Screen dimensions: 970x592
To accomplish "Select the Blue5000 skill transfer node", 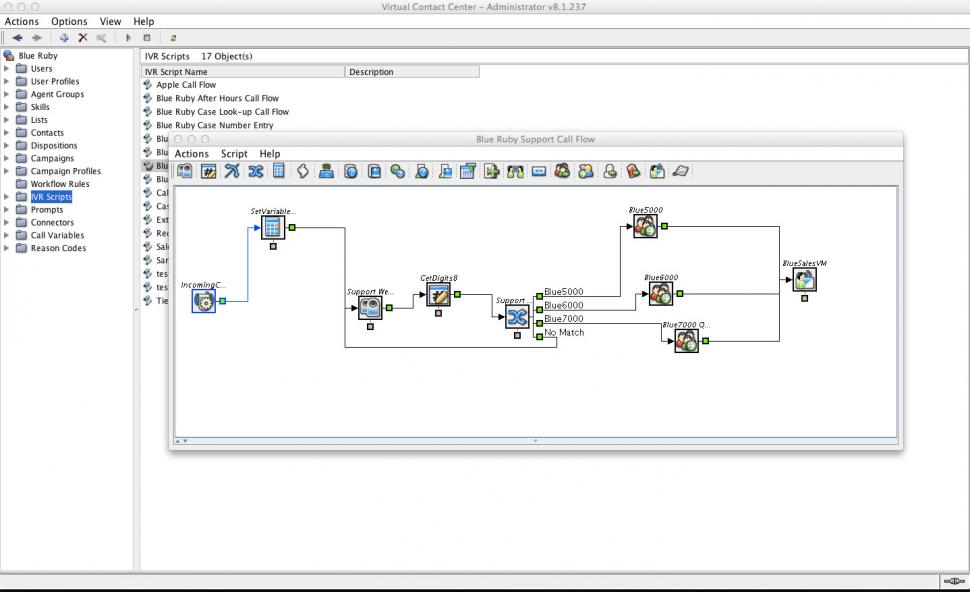I will coord(645,226).
